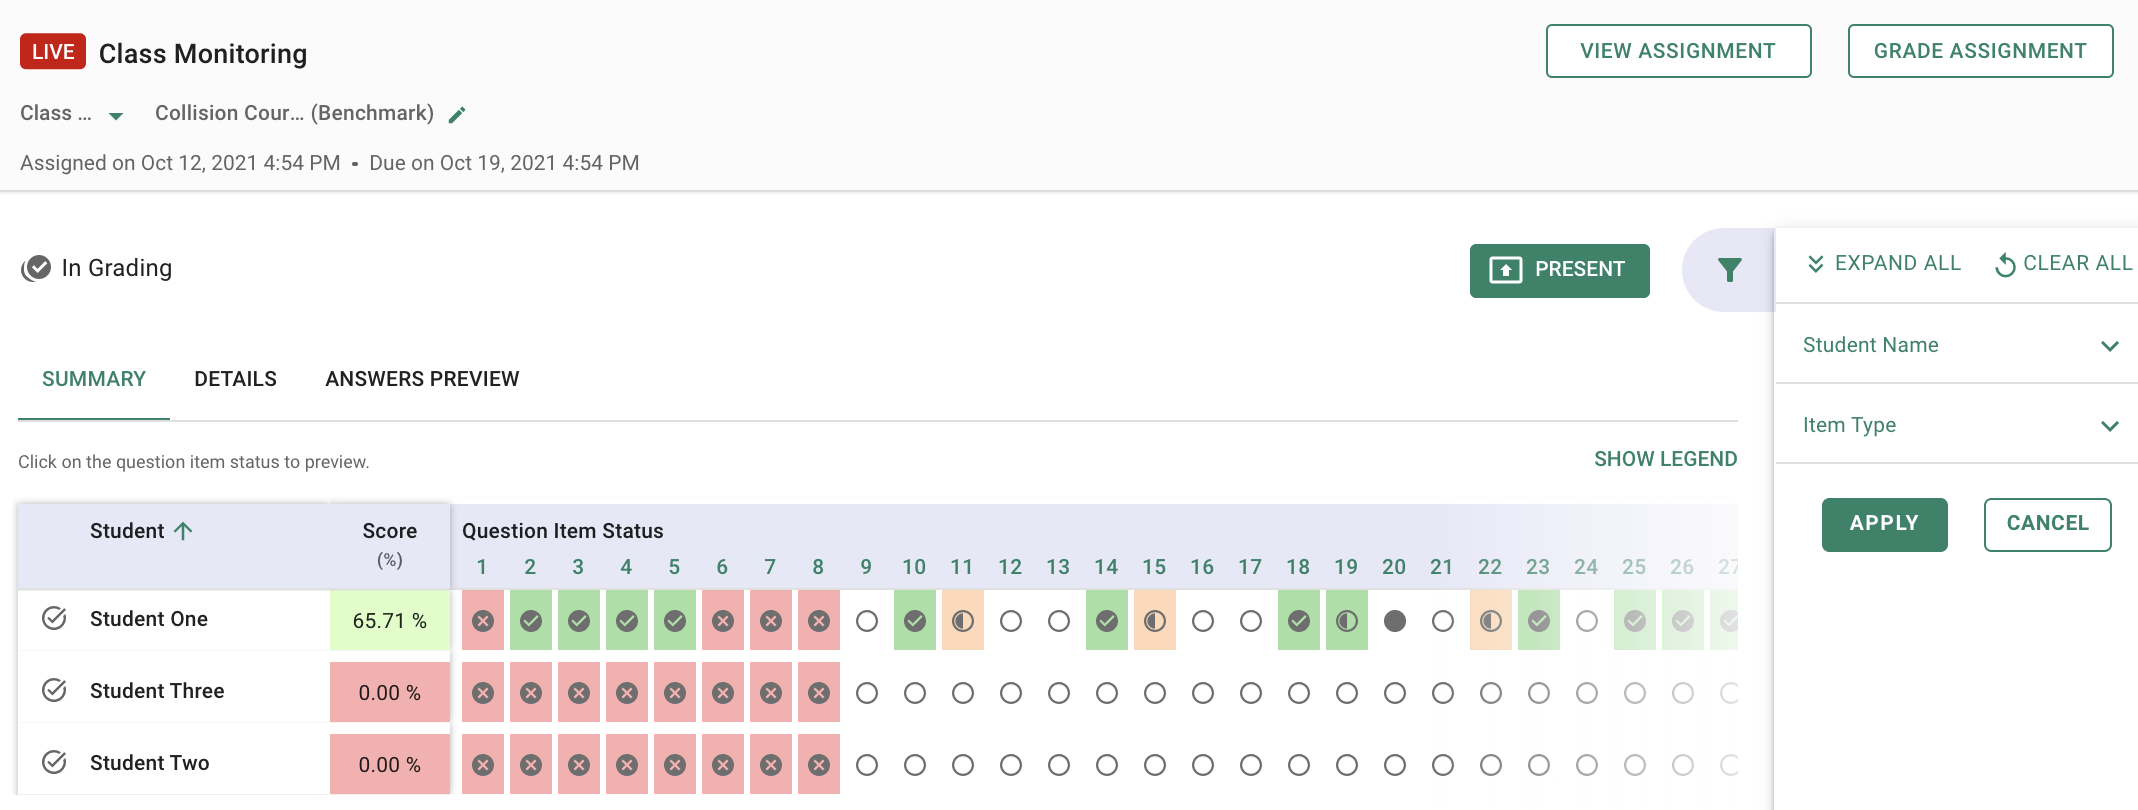Screen dimensions: 2138x810
Task: Expand the Student Name filter
Action: [1956, 345]
